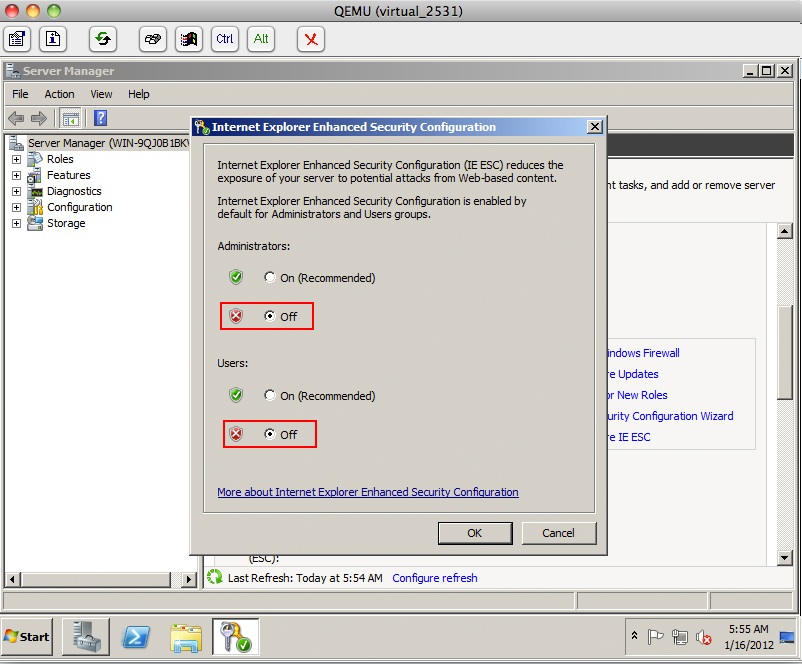Screen dimensions: 802x664
Task: Click the IE ESC keys taskbar icon
Action: click(x=235, y=636)
